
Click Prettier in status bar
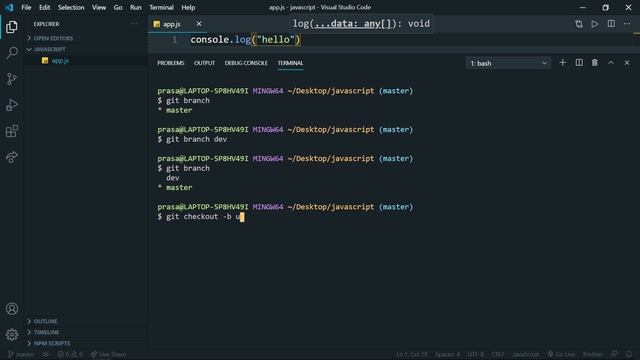592,354
